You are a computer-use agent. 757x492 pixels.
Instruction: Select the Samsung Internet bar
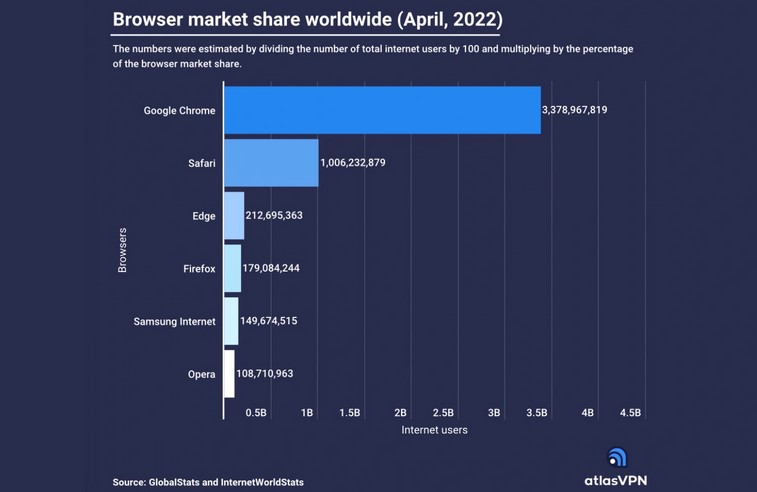pyautogui.click(x=230, y=321)
